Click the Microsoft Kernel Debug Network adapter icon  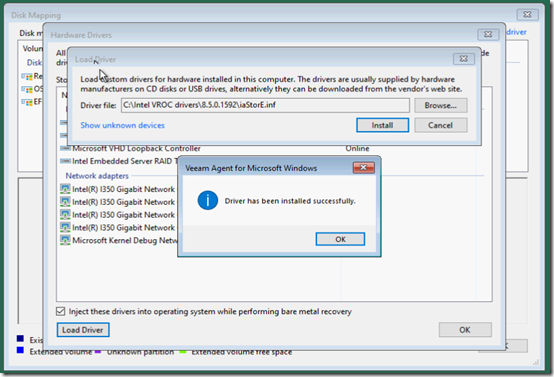[65, 240]
